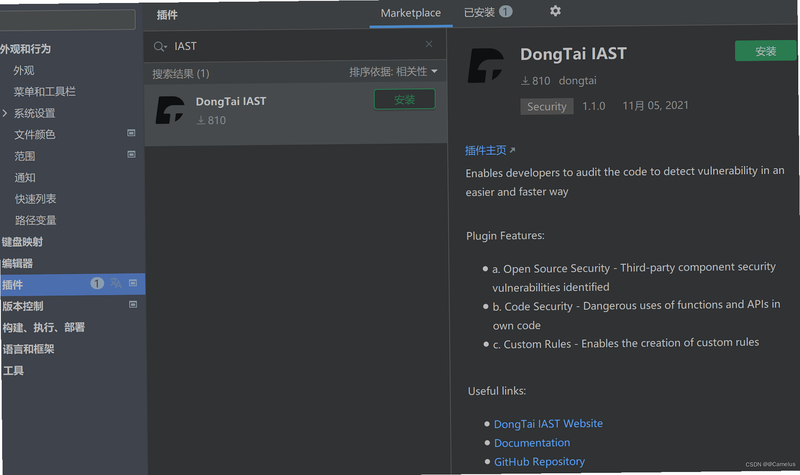Clear the IAST search text
This screenshot has height=475, width=800.
[x=429, y=44]
